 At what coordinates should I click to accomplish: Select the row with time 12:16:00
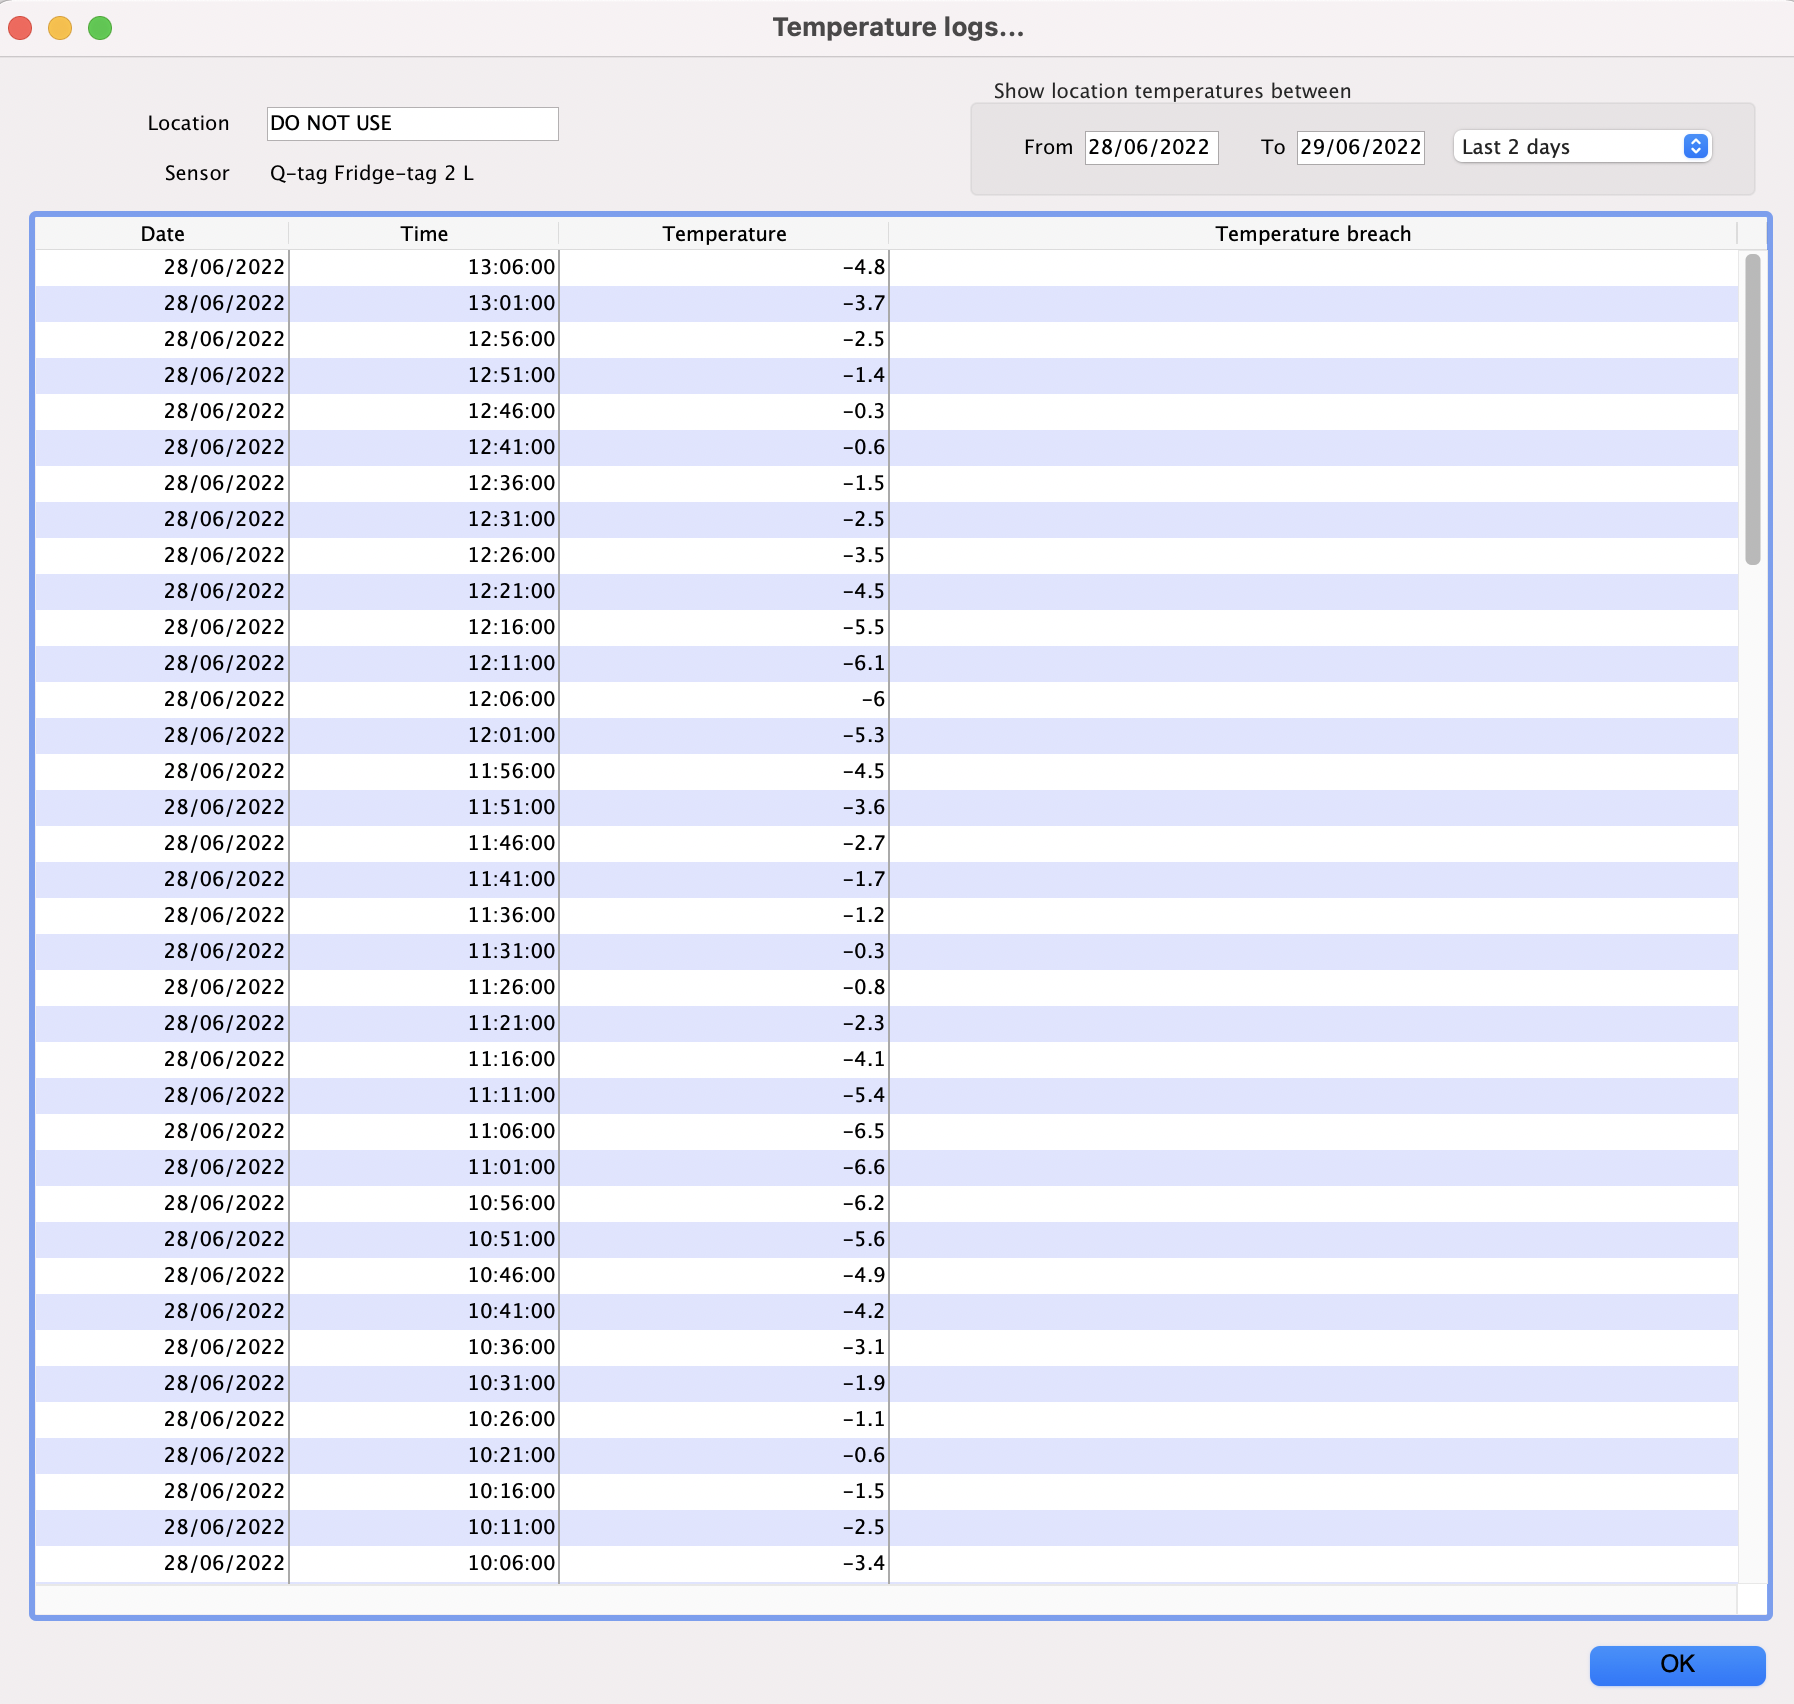pos(887,627)
